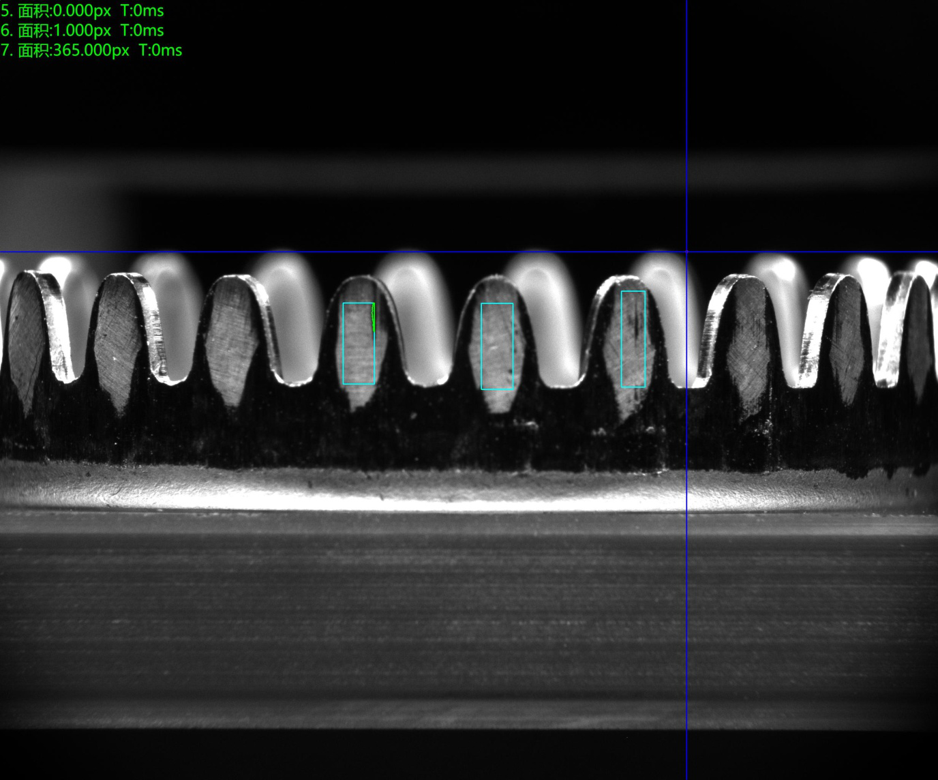Viewport: 938px width, 780px height.
Task: Click the gear tooth just left of the left ROI tooth
Action: 235,335
